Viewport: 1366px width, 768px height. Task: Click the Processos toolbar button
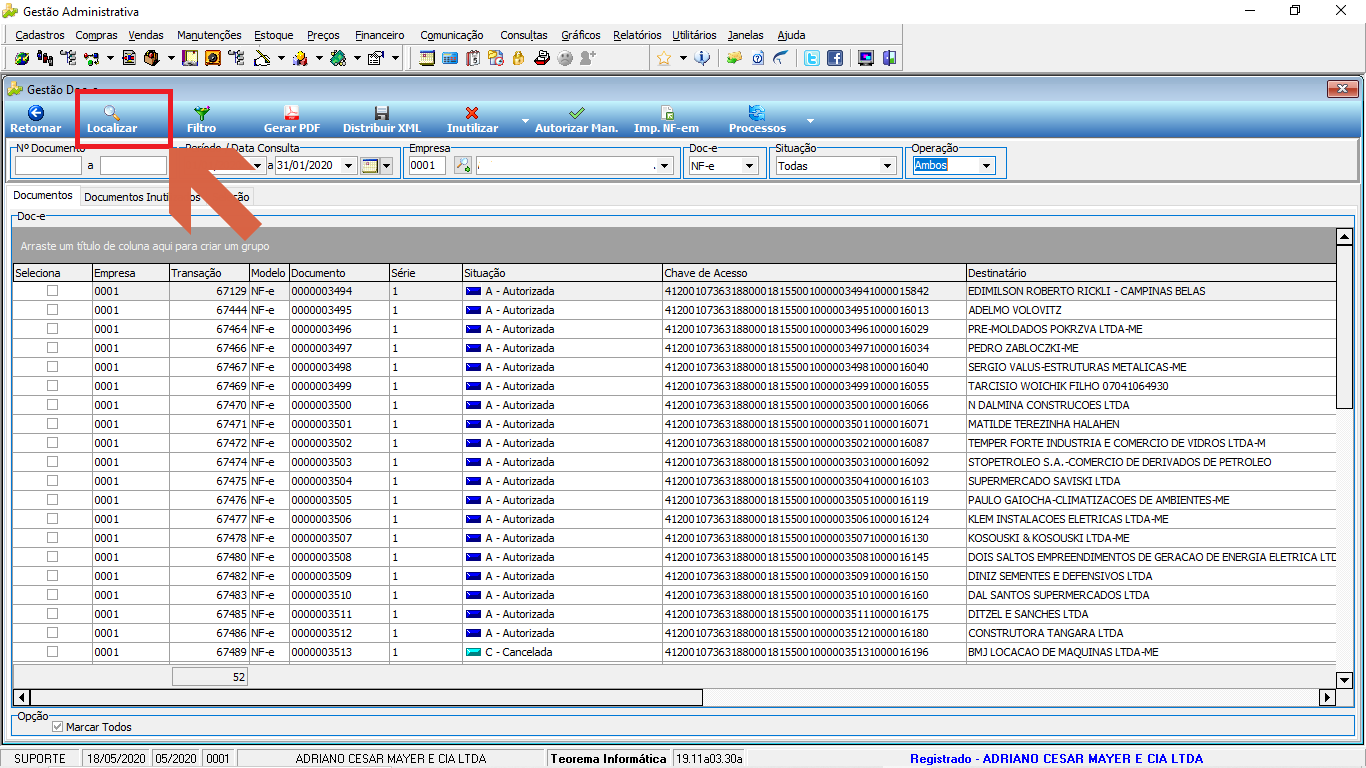click(757, 120)
